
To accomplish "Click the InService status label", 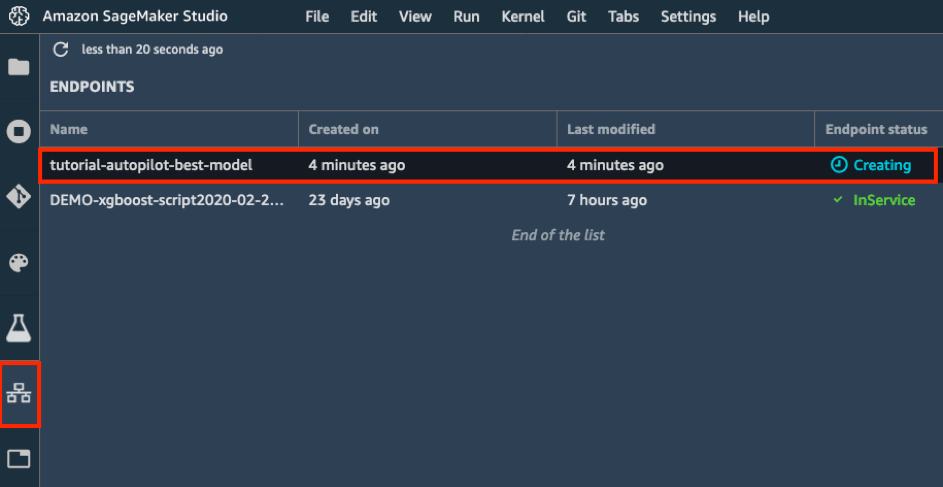I will coord(884,200).
